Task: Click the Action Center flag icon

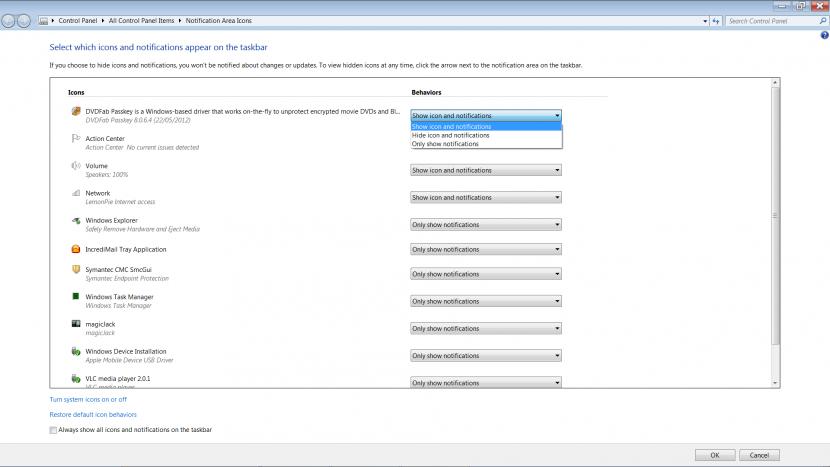Action: point(76,138)
